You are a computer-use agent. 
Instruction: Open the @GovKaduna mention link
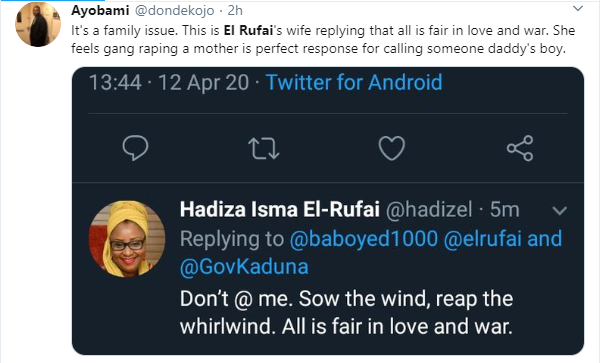244,266
